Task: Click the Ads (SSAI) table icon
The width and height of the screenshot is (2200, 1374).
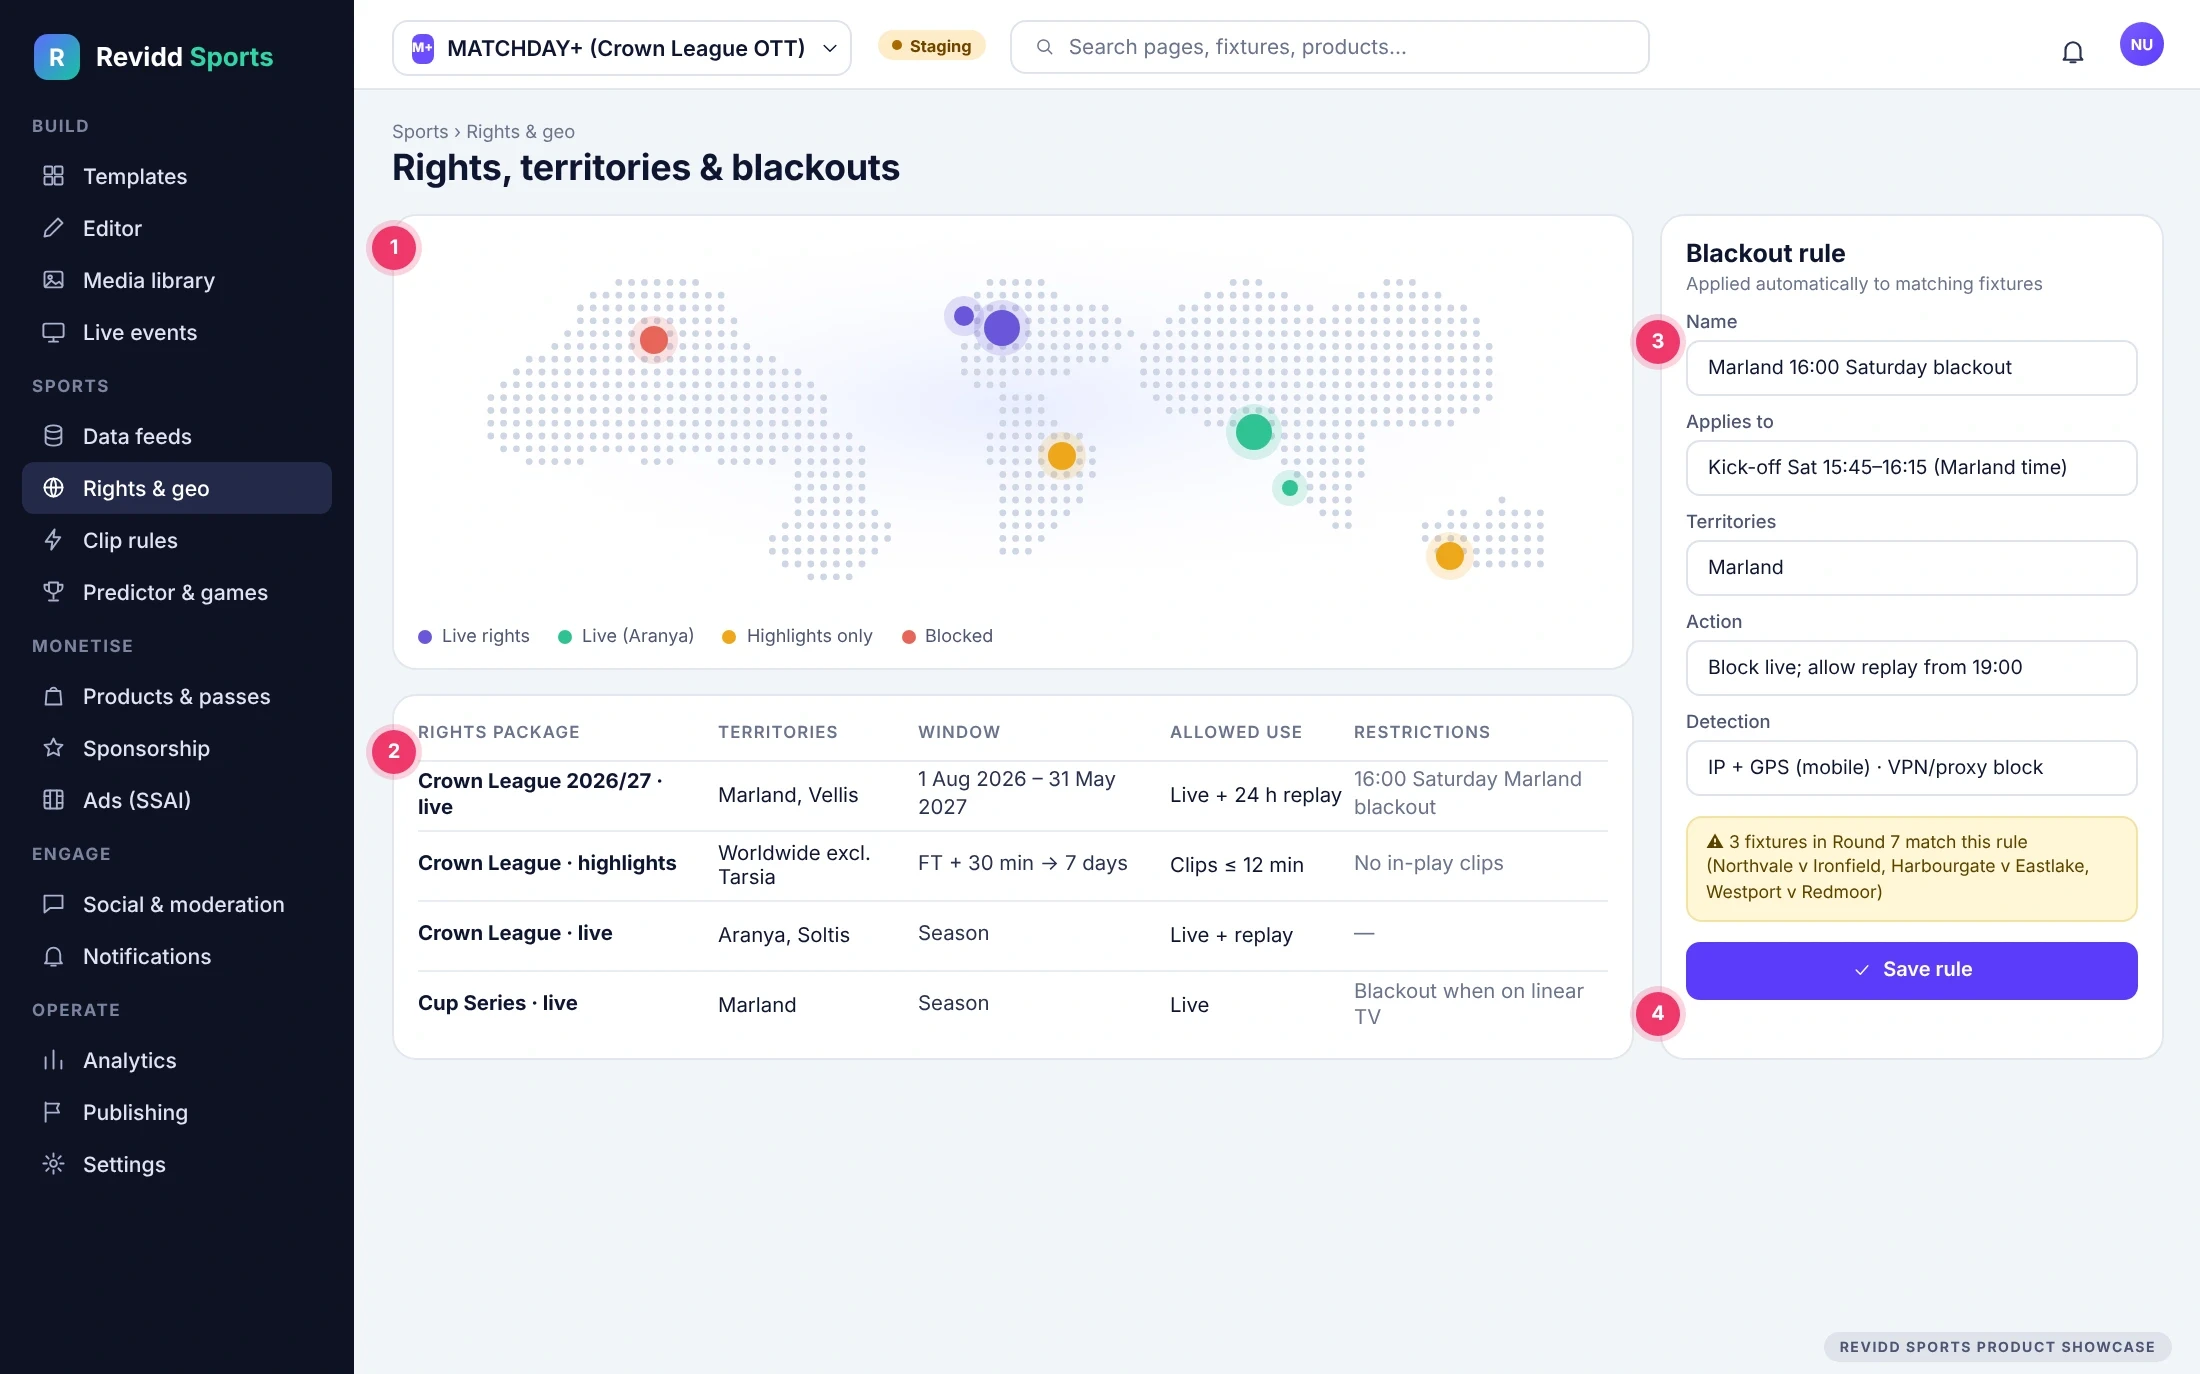Action: pos(54,800)
